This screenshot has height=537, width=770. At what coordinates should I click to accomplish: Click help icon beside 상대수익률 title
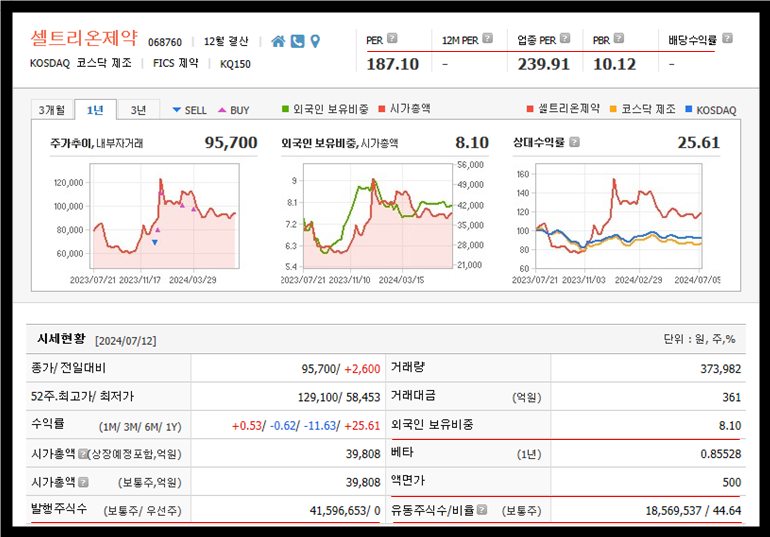pos(574,142)
